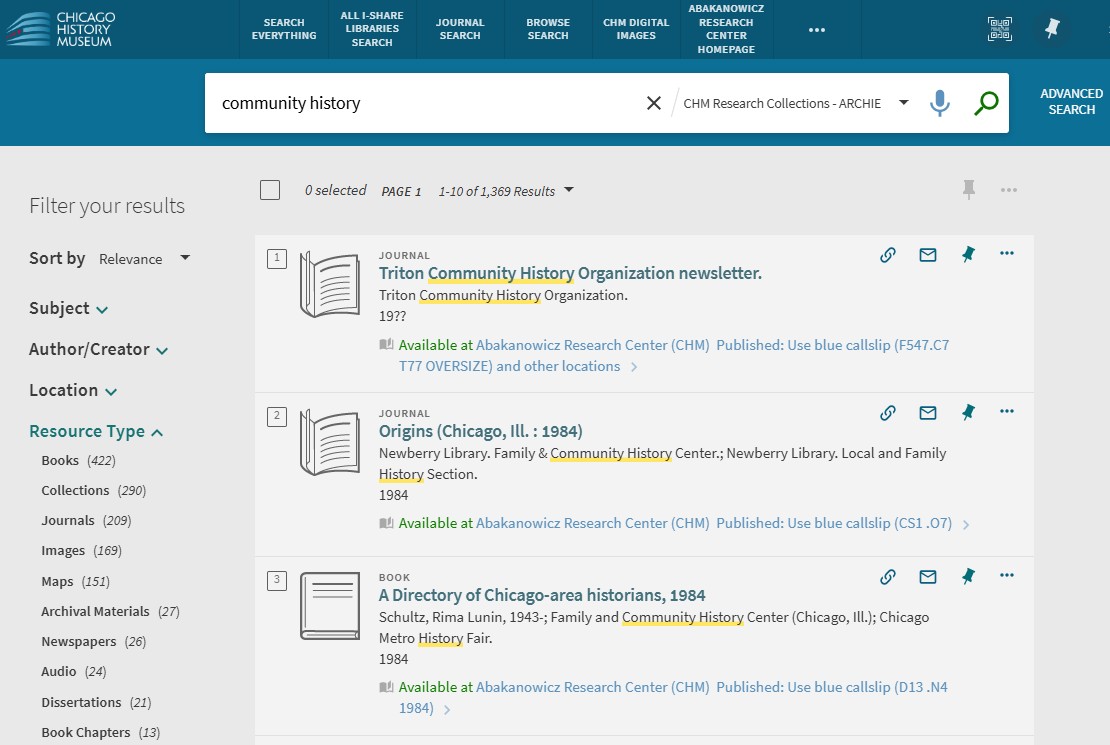Open more actions for Origins record
Viewport: 1110px width, 745px height.
coord(1007,411)
